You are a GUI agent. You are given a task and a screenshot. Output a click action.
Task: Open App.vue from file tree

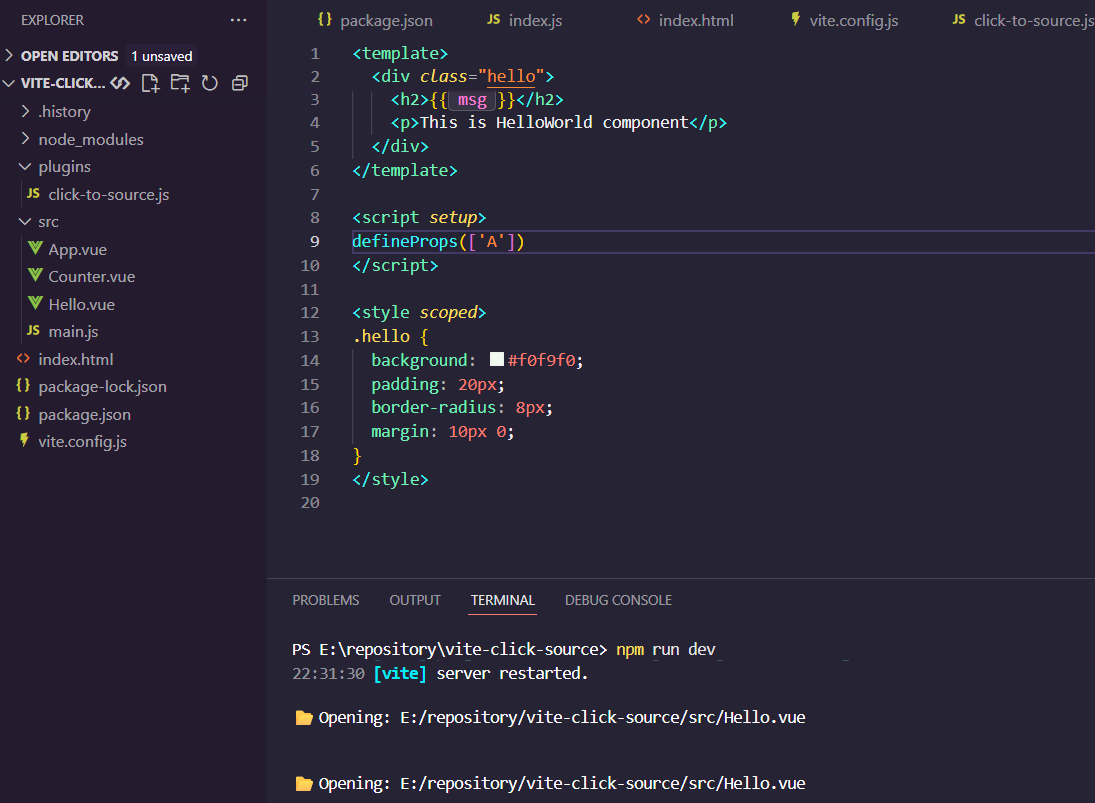coord(78,249)
